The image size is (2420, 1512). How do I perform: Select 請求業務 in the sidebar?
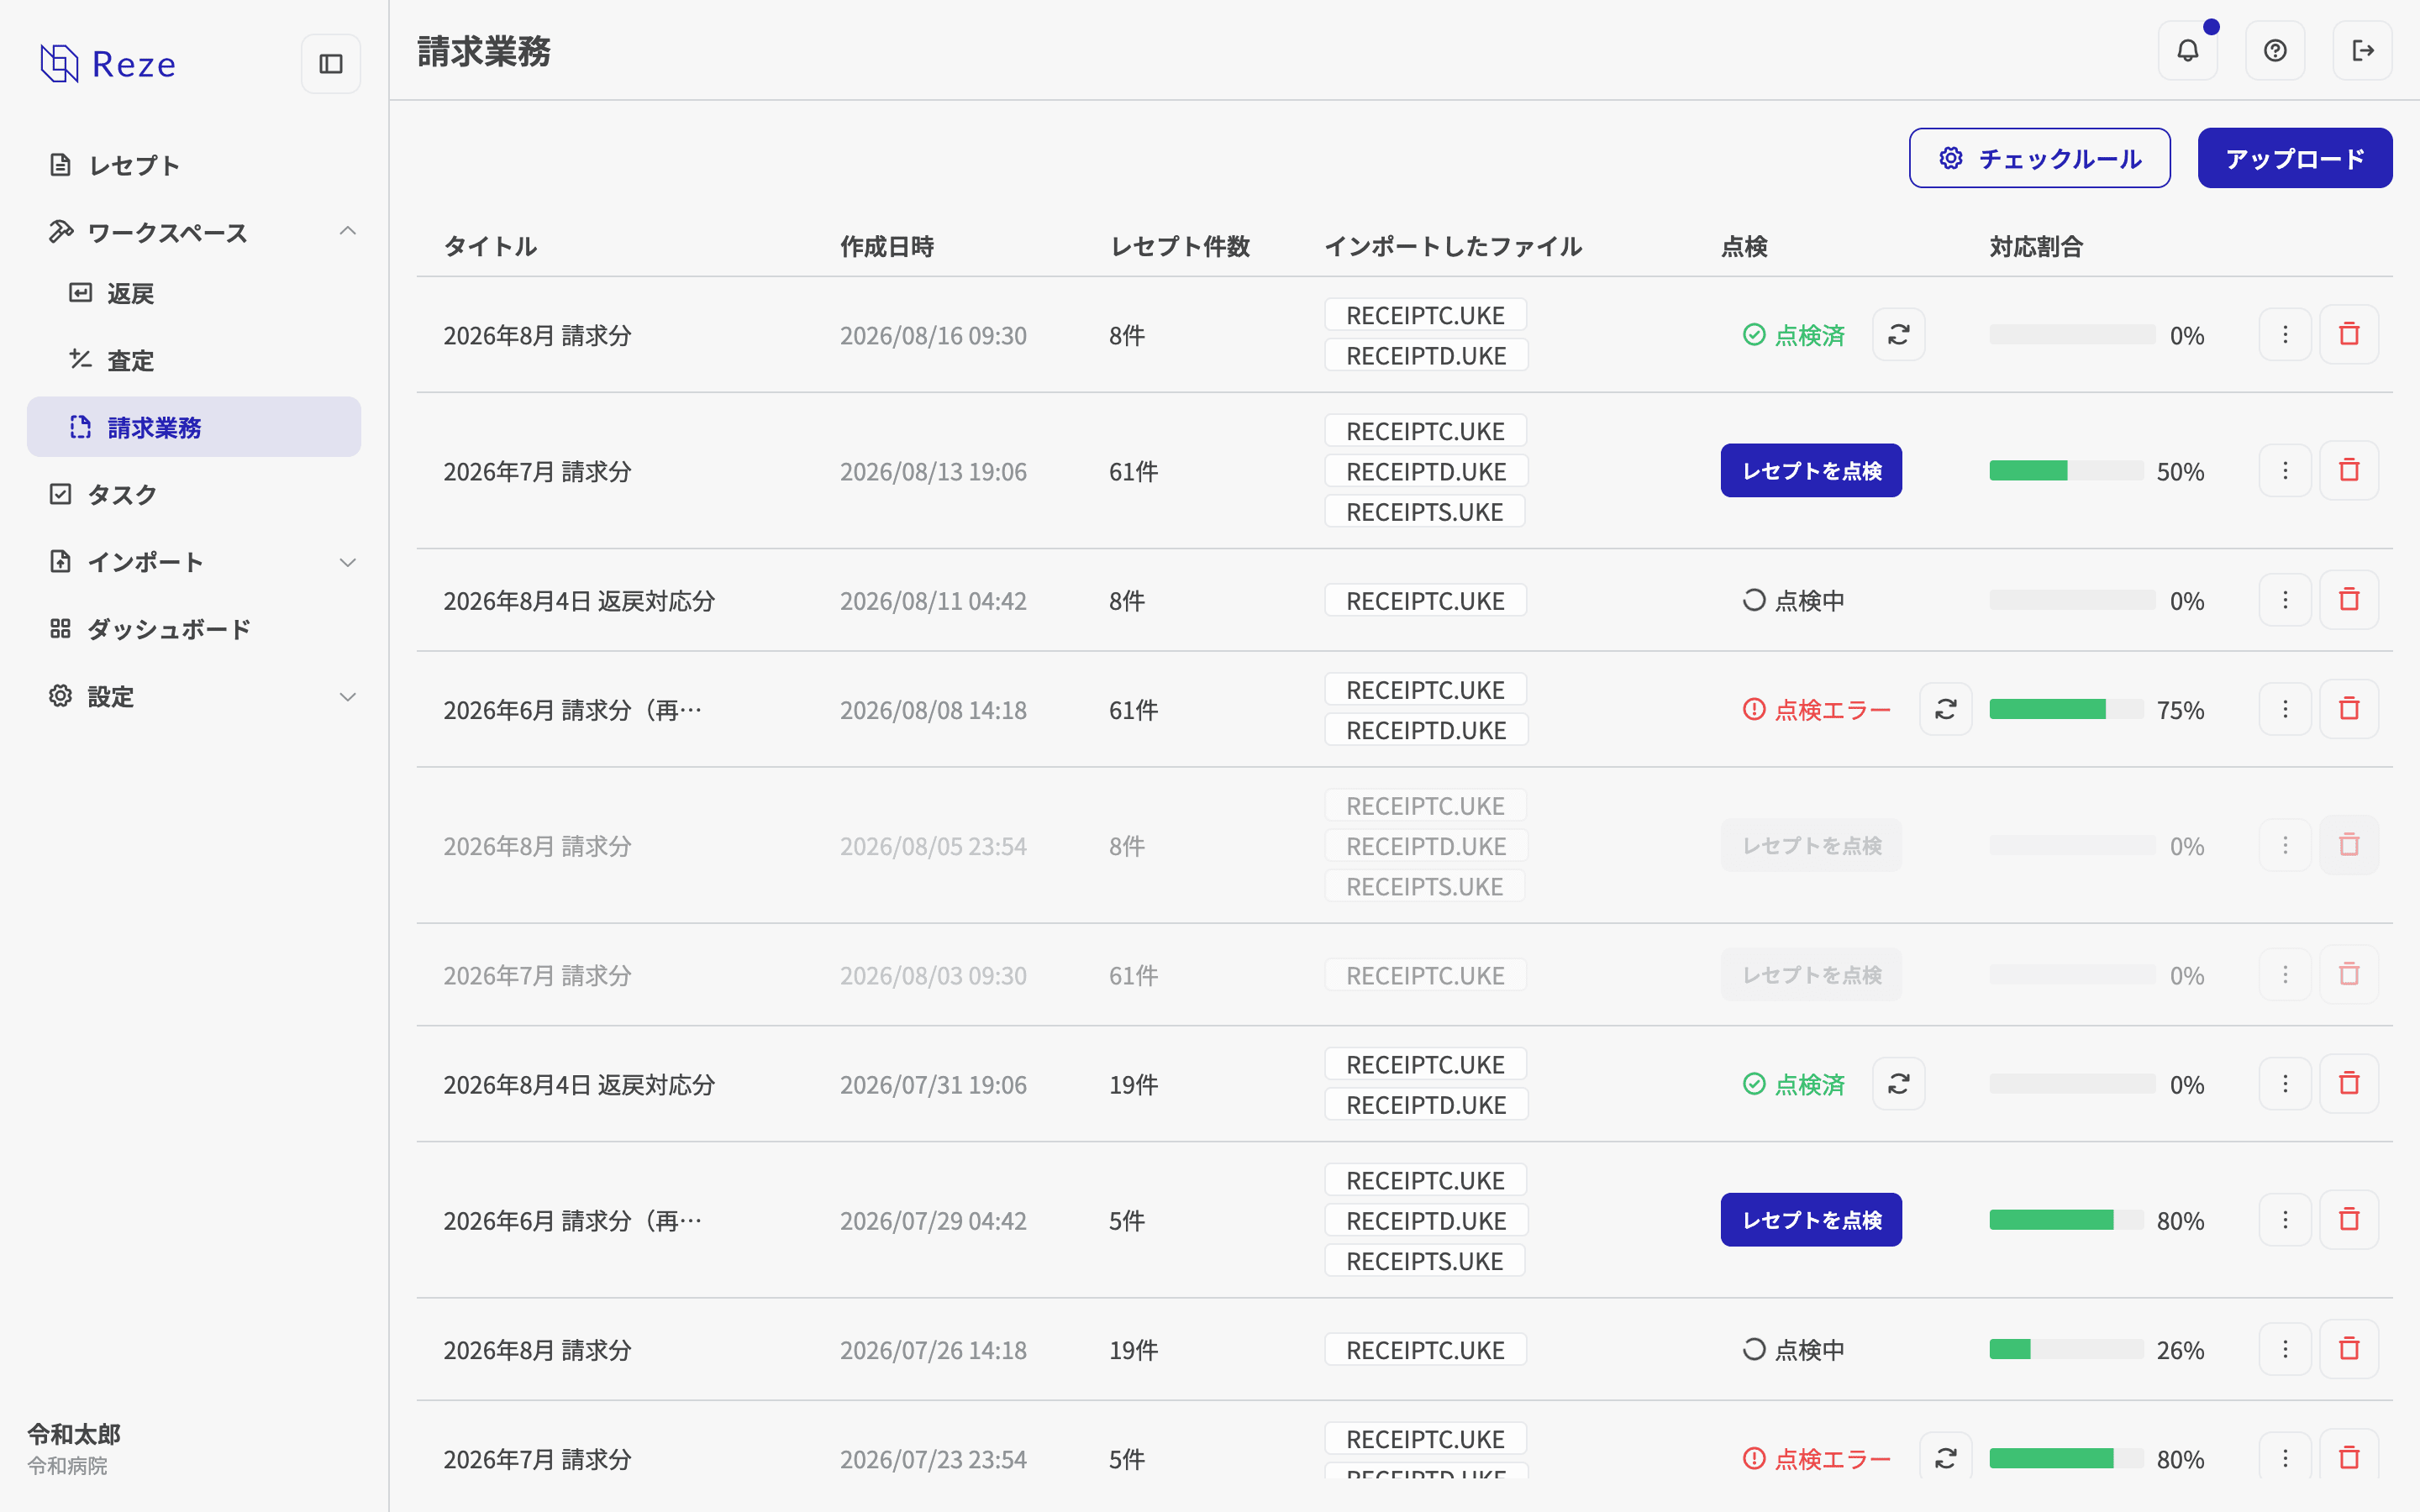click(194, 427)
